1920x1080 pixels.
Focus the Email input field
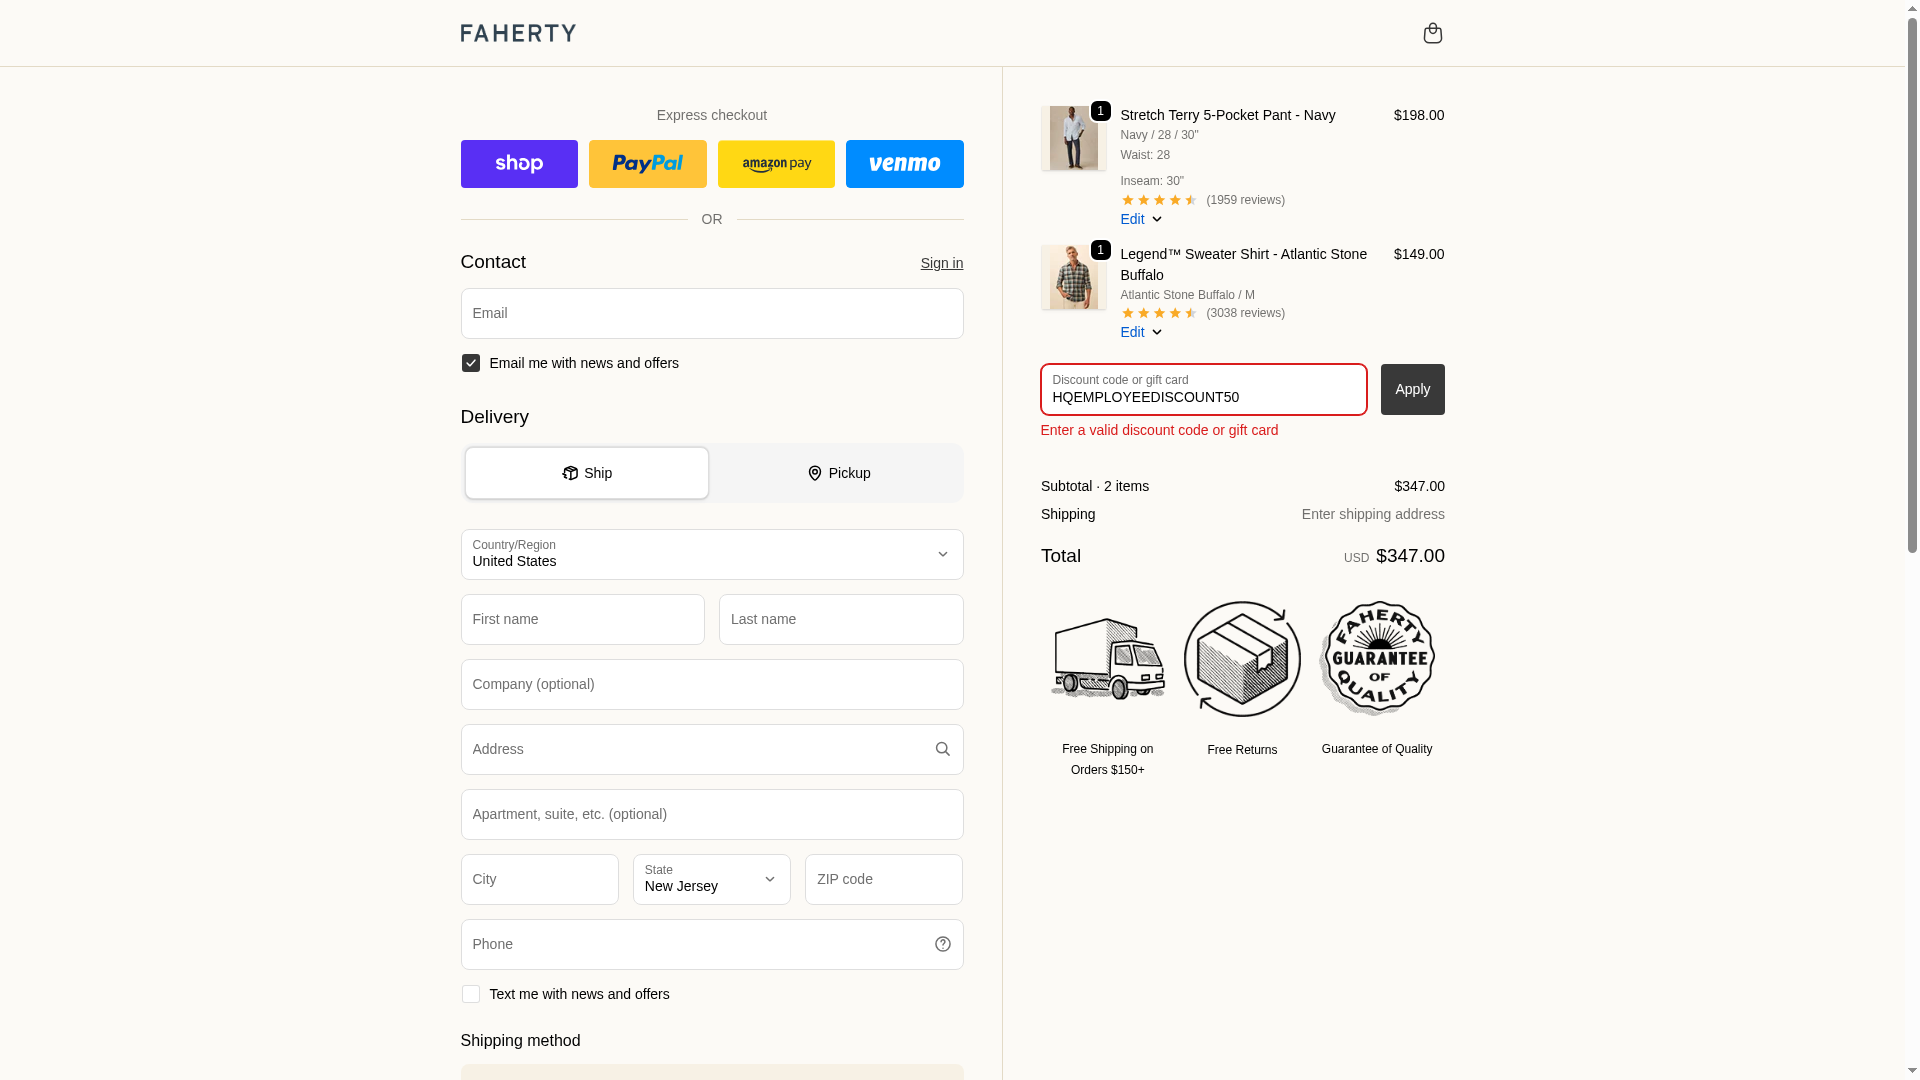coord(712,314)
